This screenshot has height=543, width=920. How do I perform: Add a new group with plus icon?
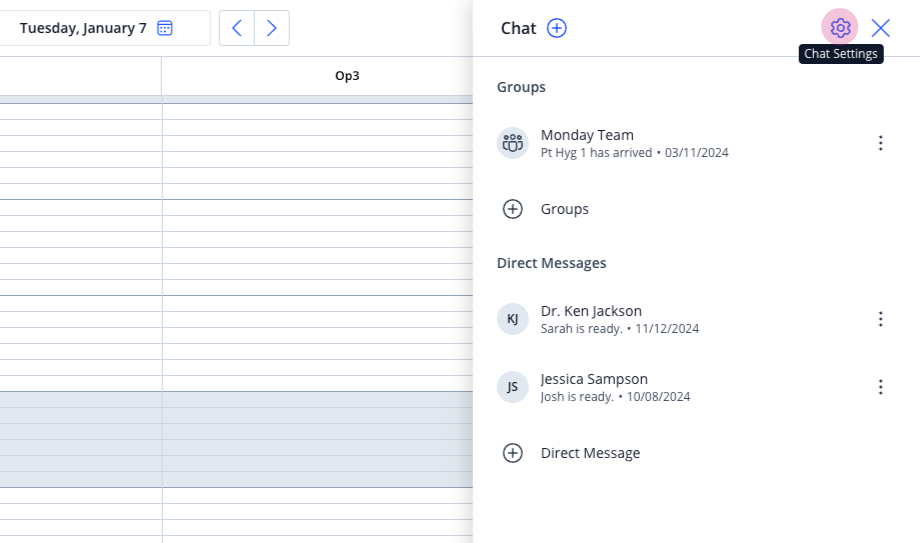tap(513, 209)
